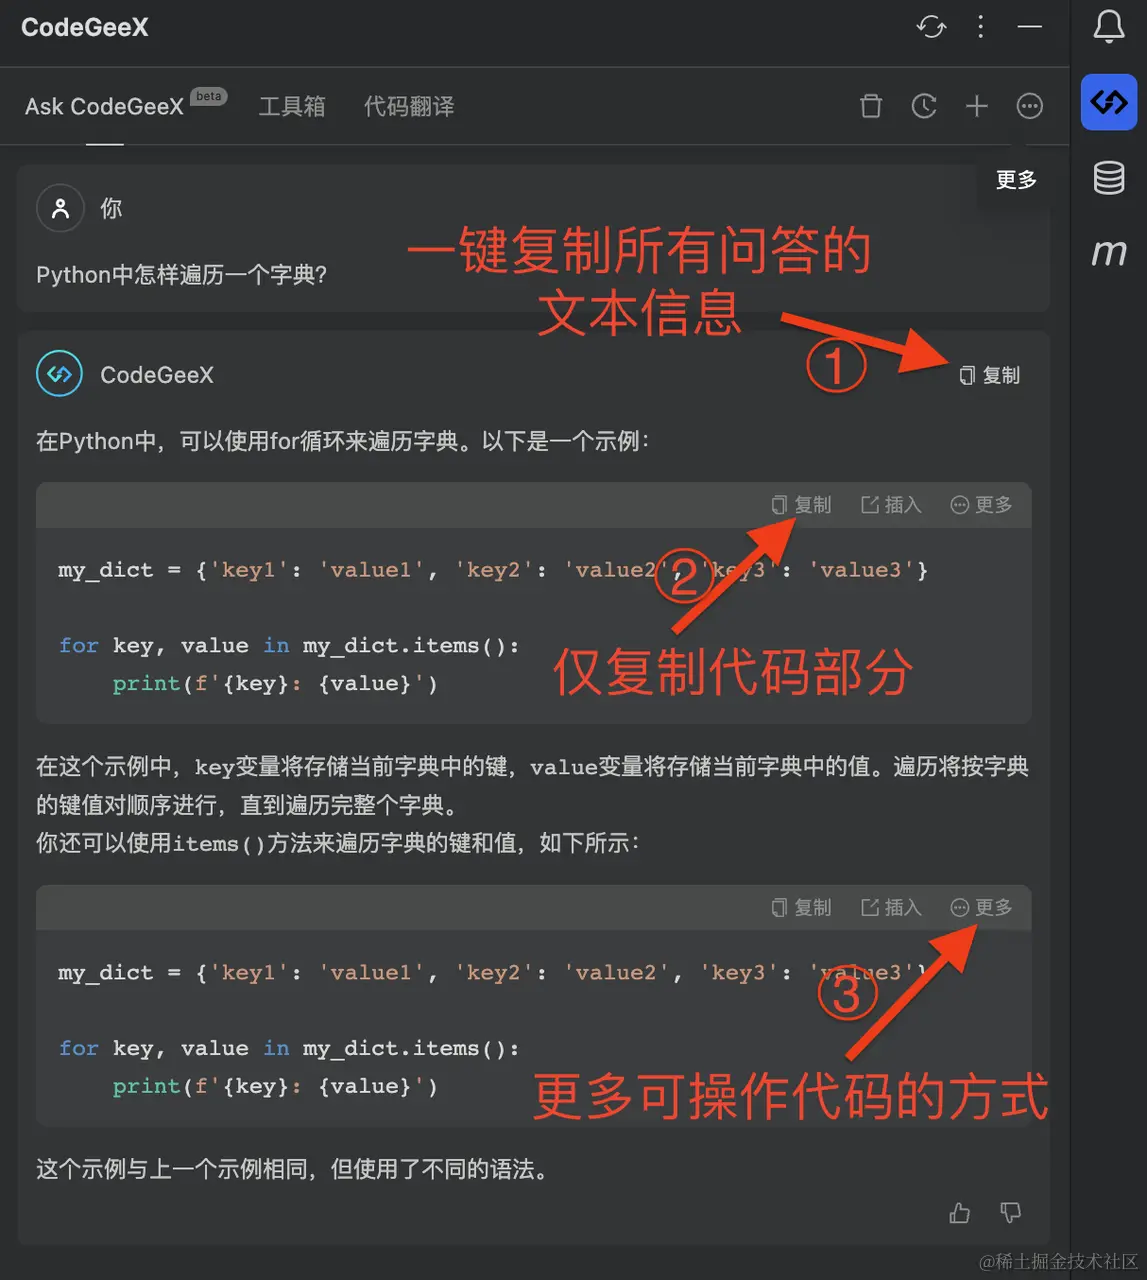Screen dimensions: 1147x1280
Task: Open the 更多 menu on the first code block
Action: click(981, 505)
